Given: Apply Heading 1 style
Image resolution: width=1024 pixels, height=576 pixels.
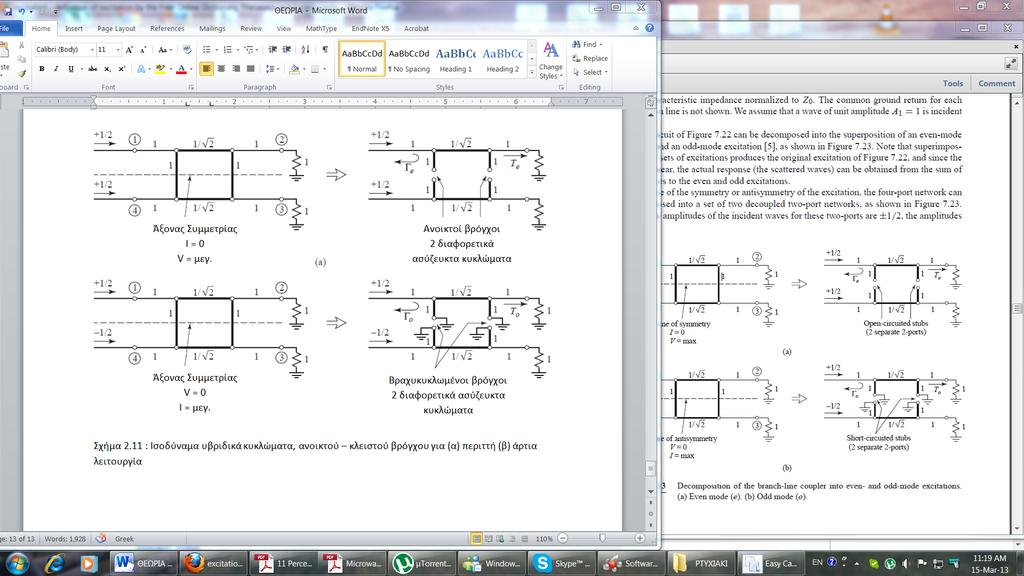Looking at the screenshot, I should coord(456,59).
